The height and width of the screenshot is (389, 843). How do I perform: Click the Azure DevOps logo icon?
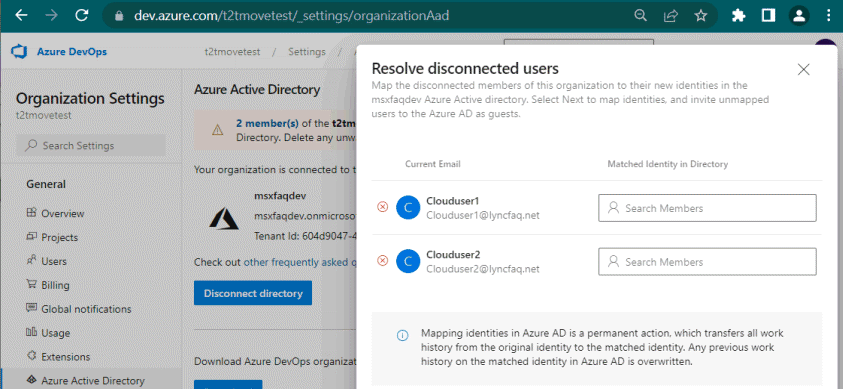[x=19, y=52]
